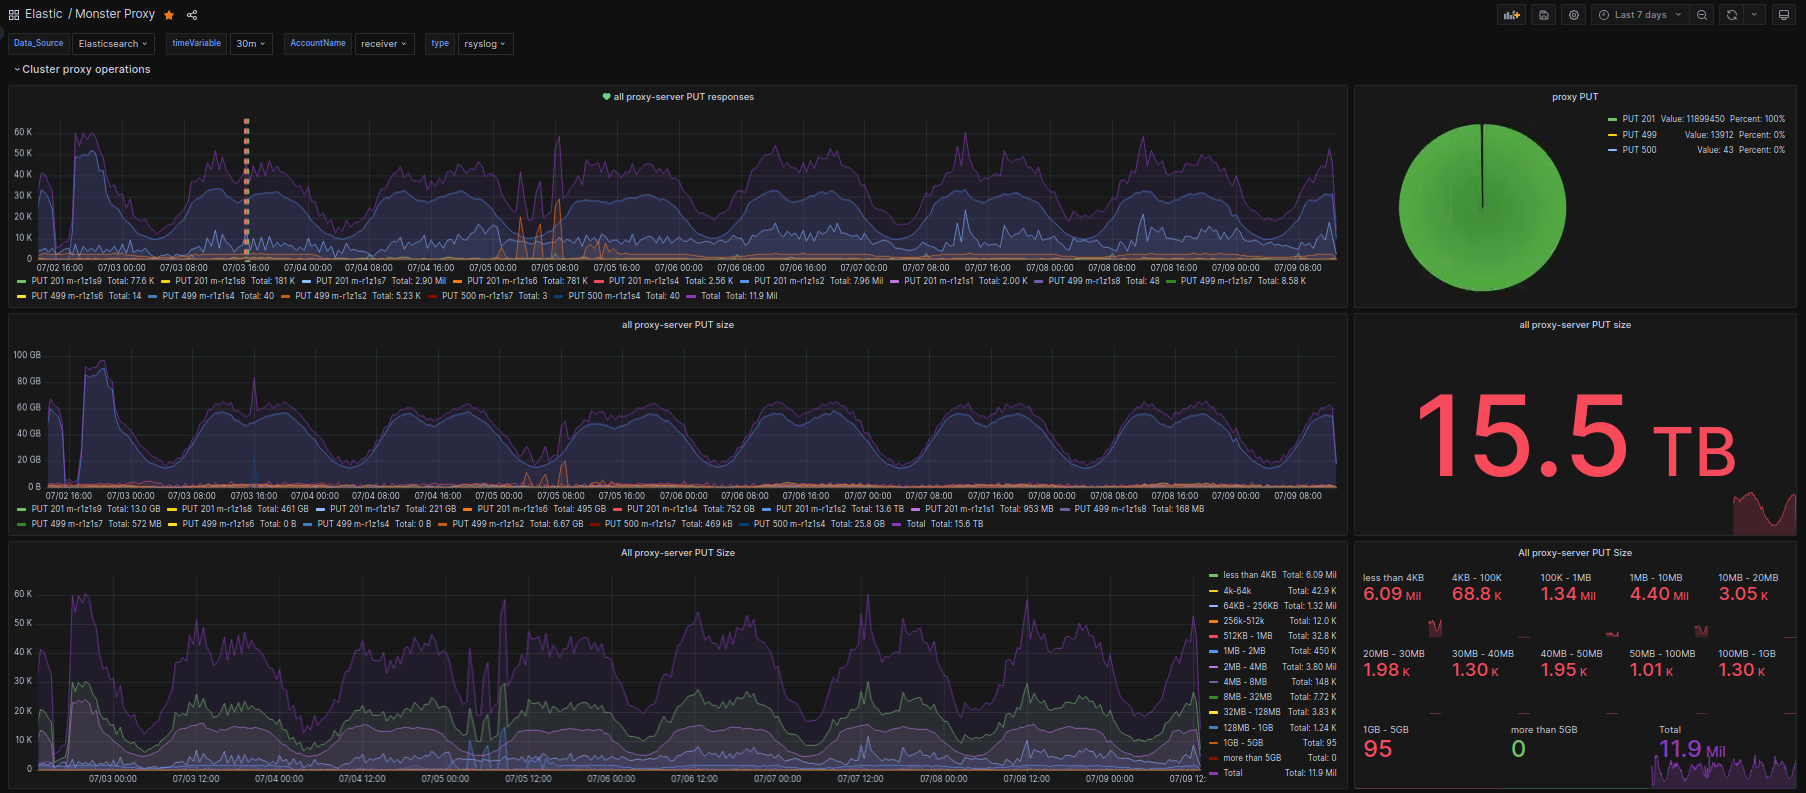This screenshot has height=793, width=1806.
Task: Click the share dashboard icon
Action: (x=192, y=15)
